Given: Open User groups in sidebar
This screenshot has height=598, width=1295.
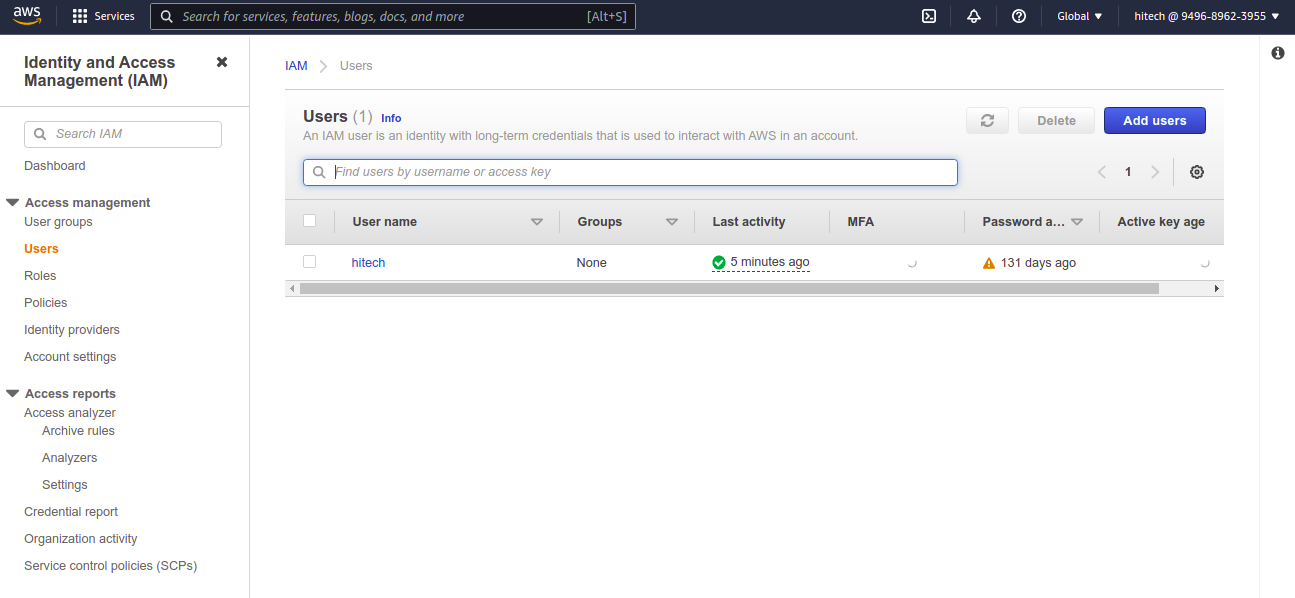Looking at the screenshot, I should (58, 222).
